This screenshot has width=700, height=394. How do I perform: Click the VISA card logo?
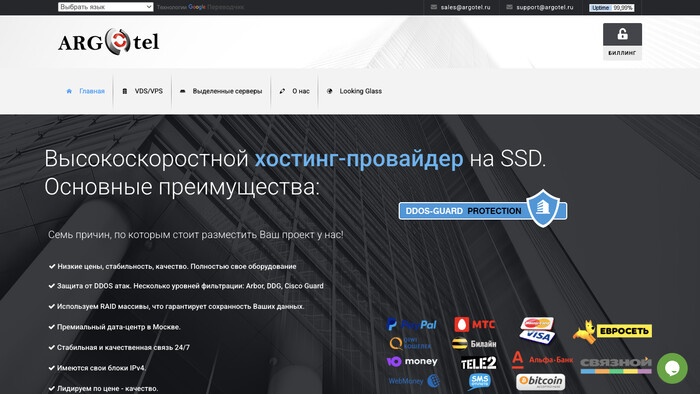tap(538, 336)
